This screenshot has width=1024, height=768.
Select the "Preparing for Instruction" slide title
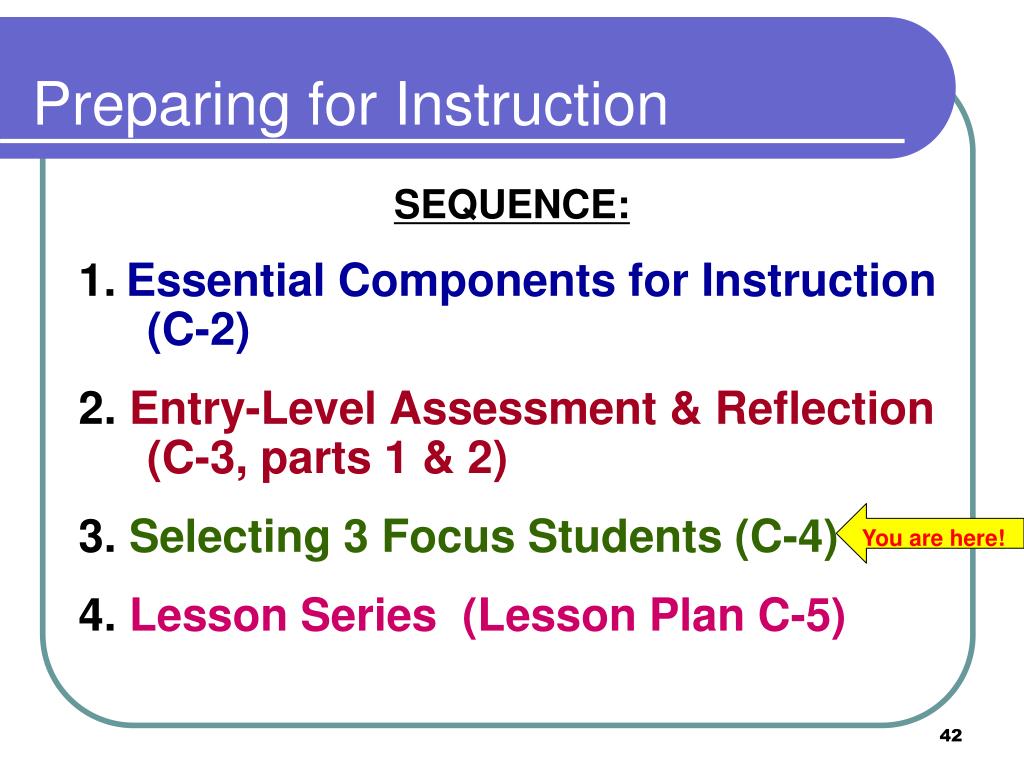(351, 105)
